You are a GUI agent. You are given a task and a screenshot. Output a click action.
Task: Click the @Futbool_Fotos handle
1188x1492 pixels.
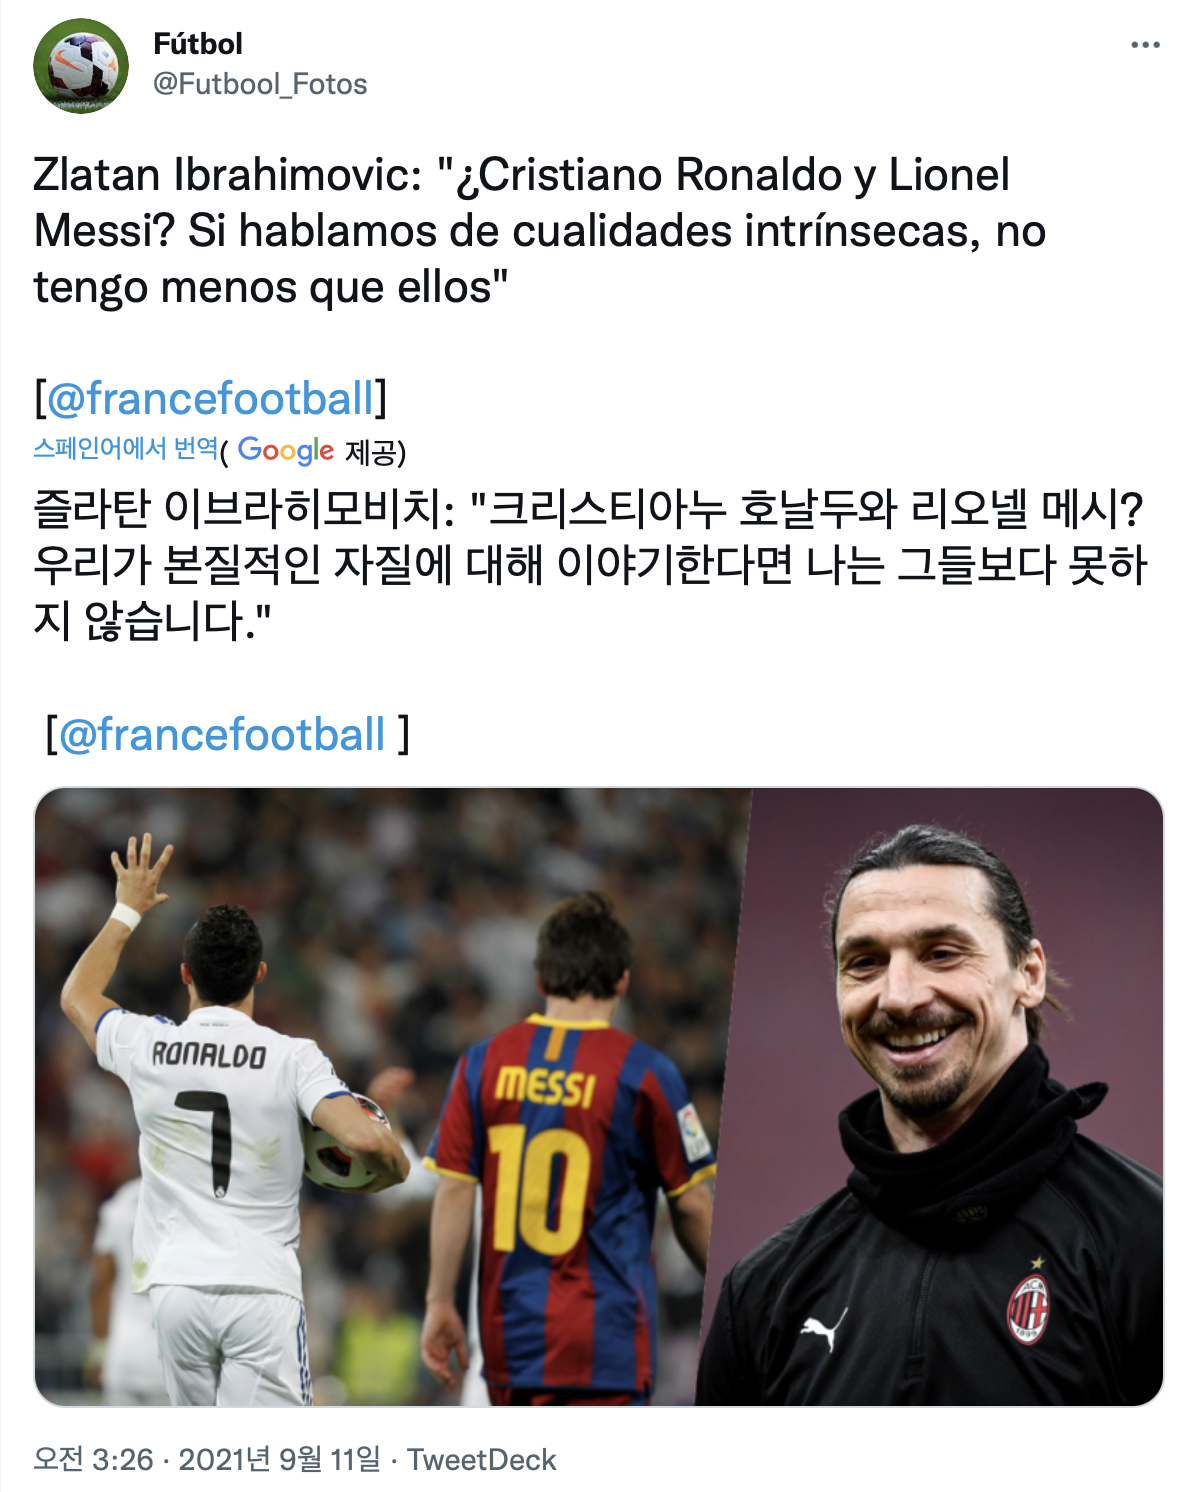click(260, 84)
